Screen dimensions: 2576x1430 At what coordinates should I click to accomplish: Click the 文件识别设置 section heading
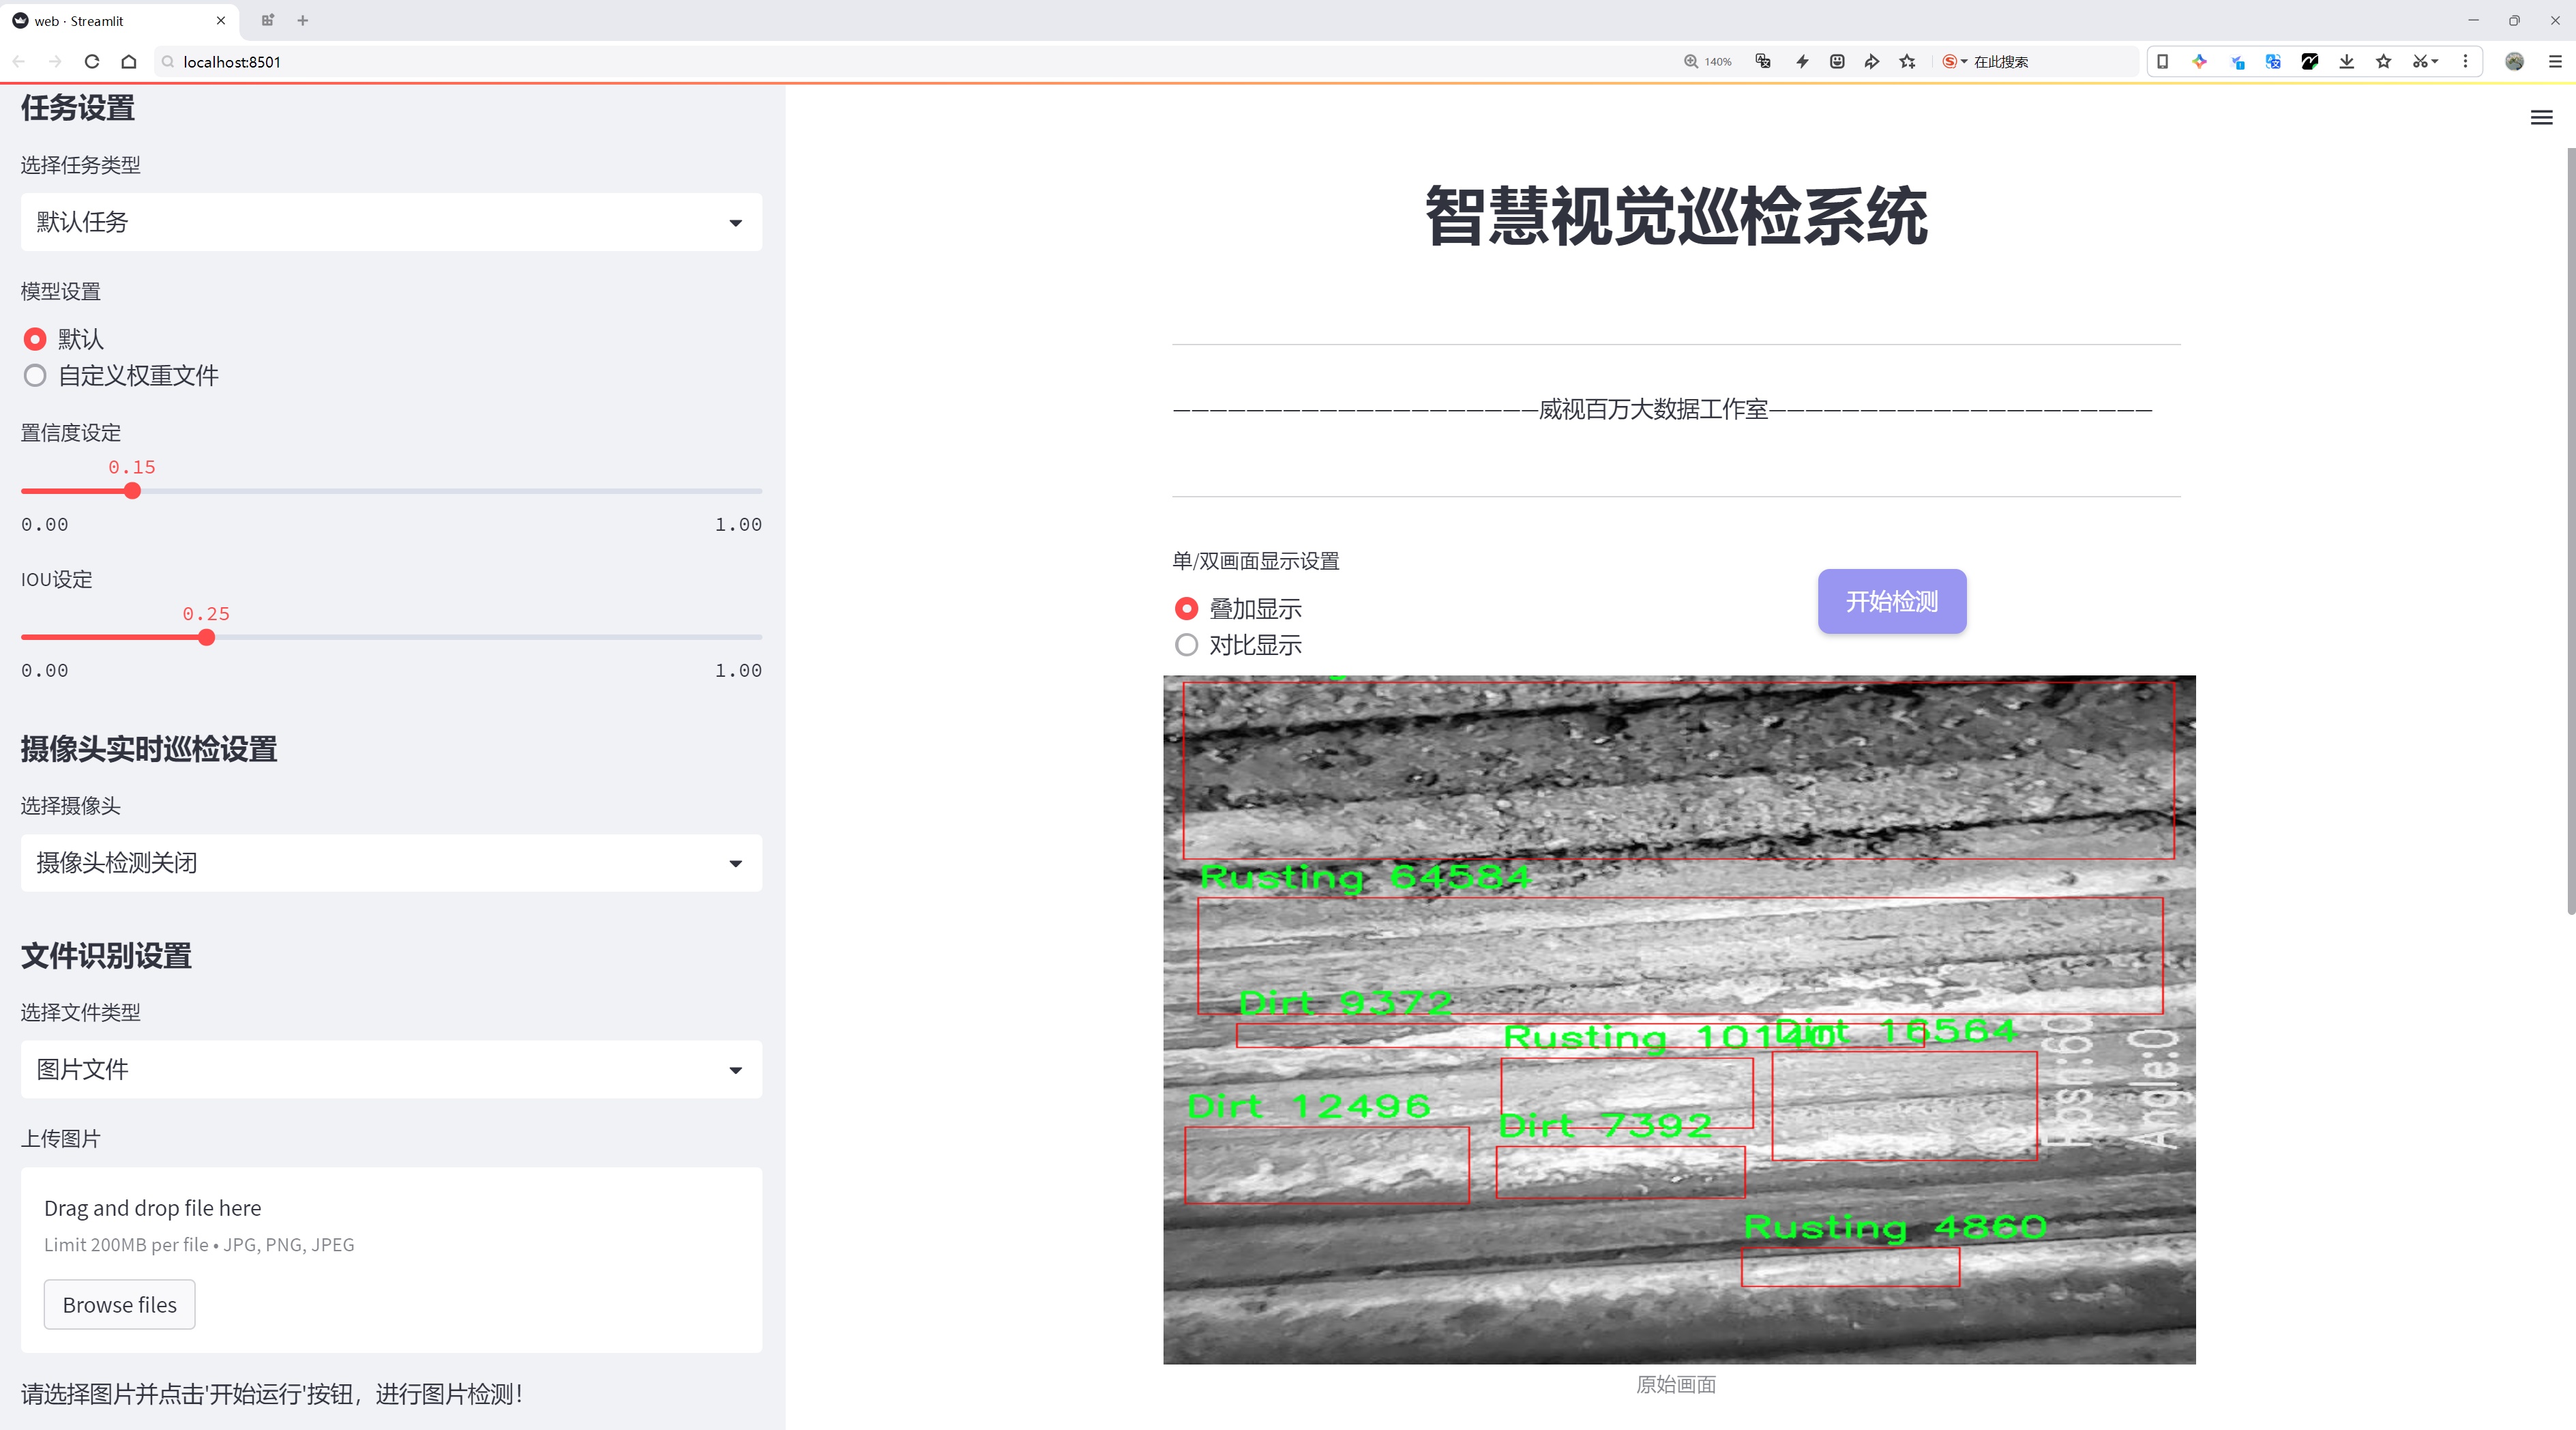point(106,955)
